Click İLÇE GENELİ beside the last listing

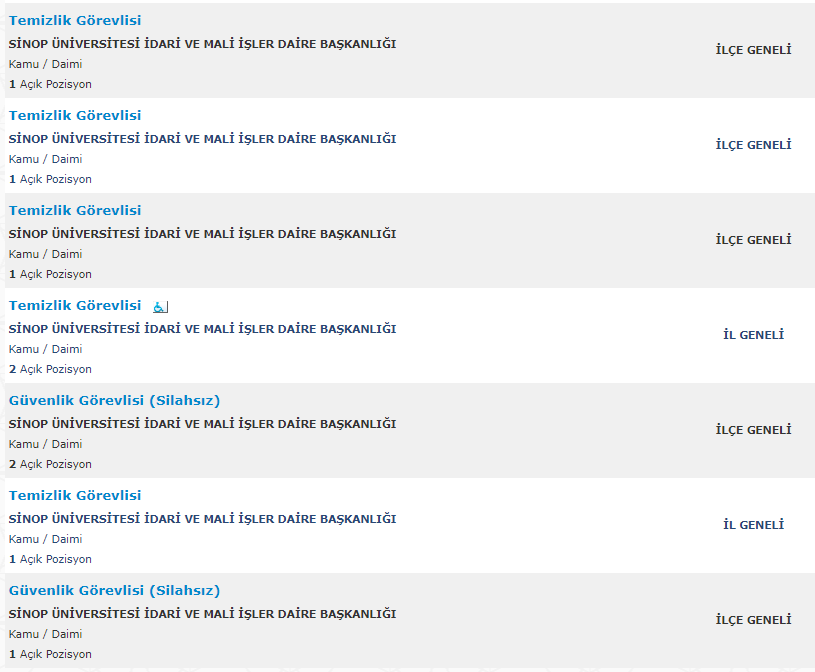click(x=753, y=620)
